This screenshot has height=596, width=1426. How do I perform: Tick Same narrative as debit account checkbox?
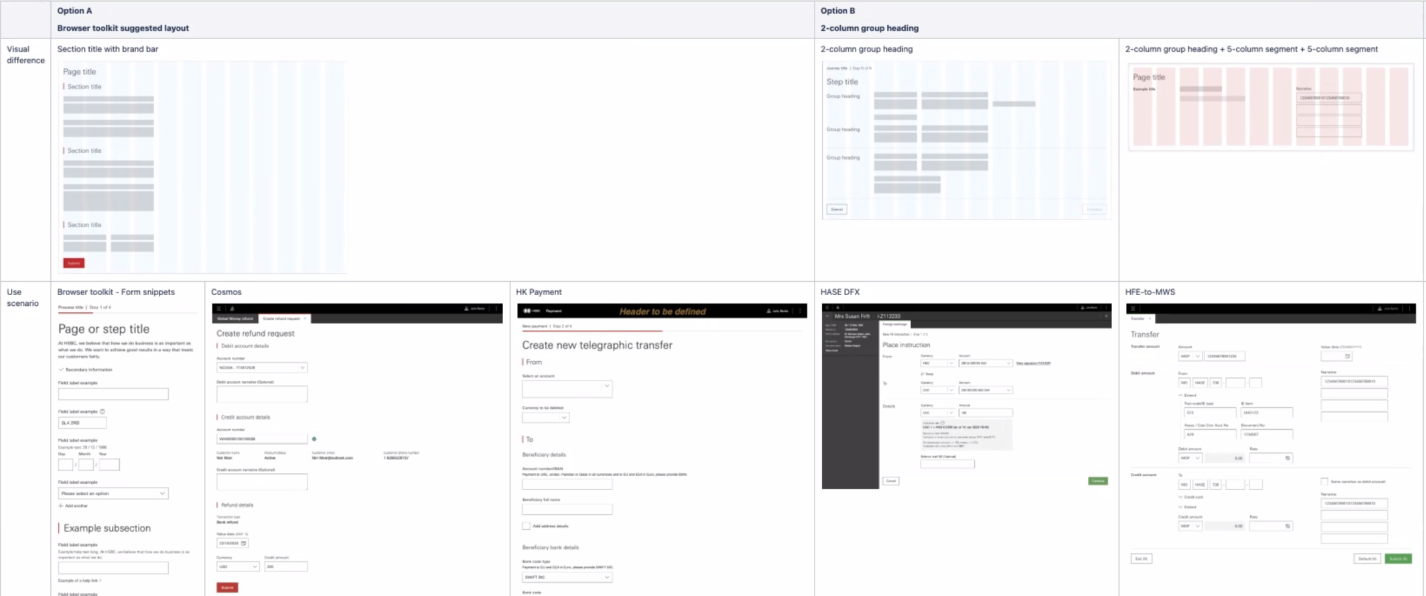pos(1325,481)
